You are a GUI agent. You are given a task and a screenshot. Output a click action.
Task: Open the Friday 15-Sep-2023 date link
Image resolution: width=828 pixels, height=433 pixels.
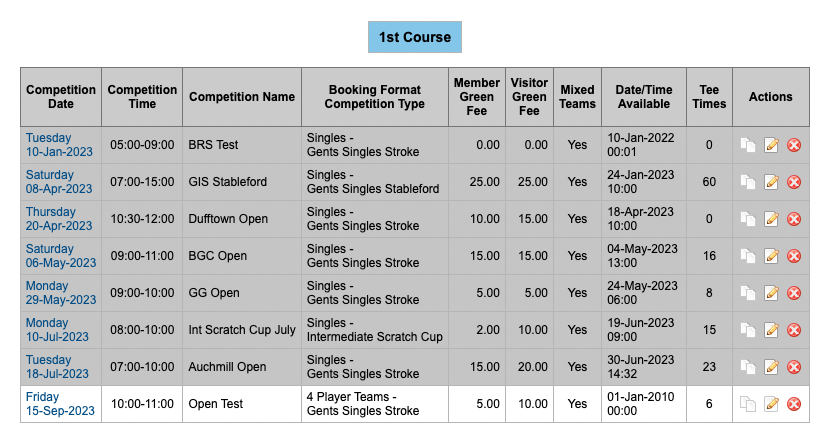(60, 404)
